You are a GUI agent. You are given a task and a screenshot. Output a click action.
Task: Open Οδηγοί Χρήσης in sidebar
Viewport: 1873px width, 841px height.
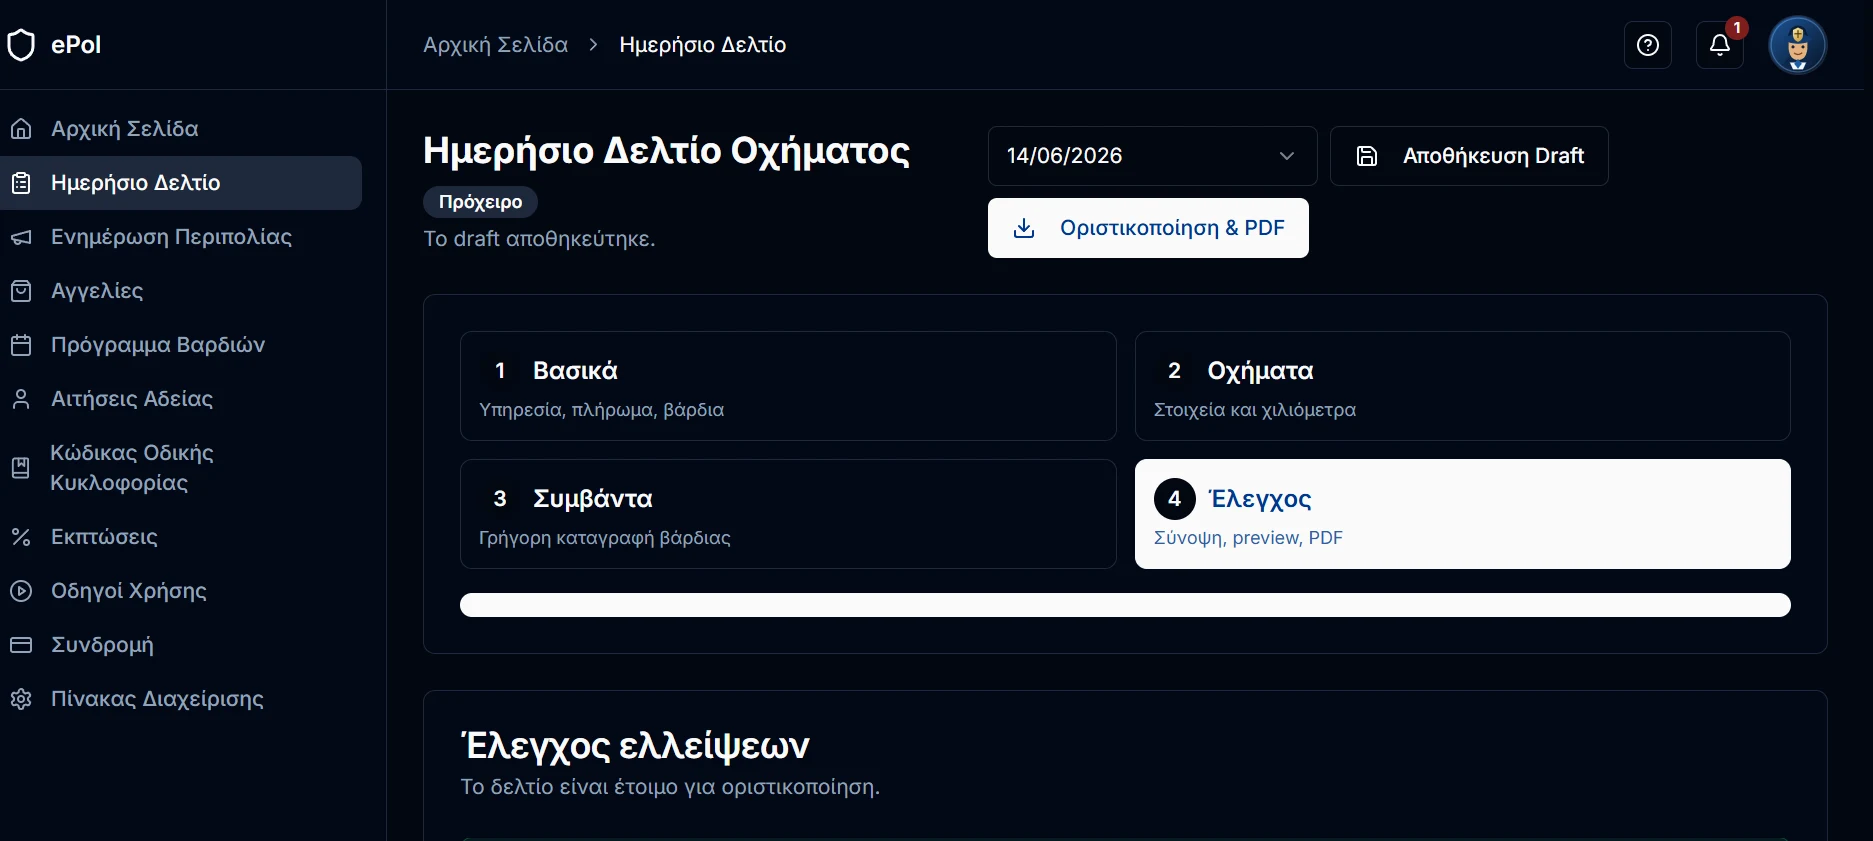[181, 591]
